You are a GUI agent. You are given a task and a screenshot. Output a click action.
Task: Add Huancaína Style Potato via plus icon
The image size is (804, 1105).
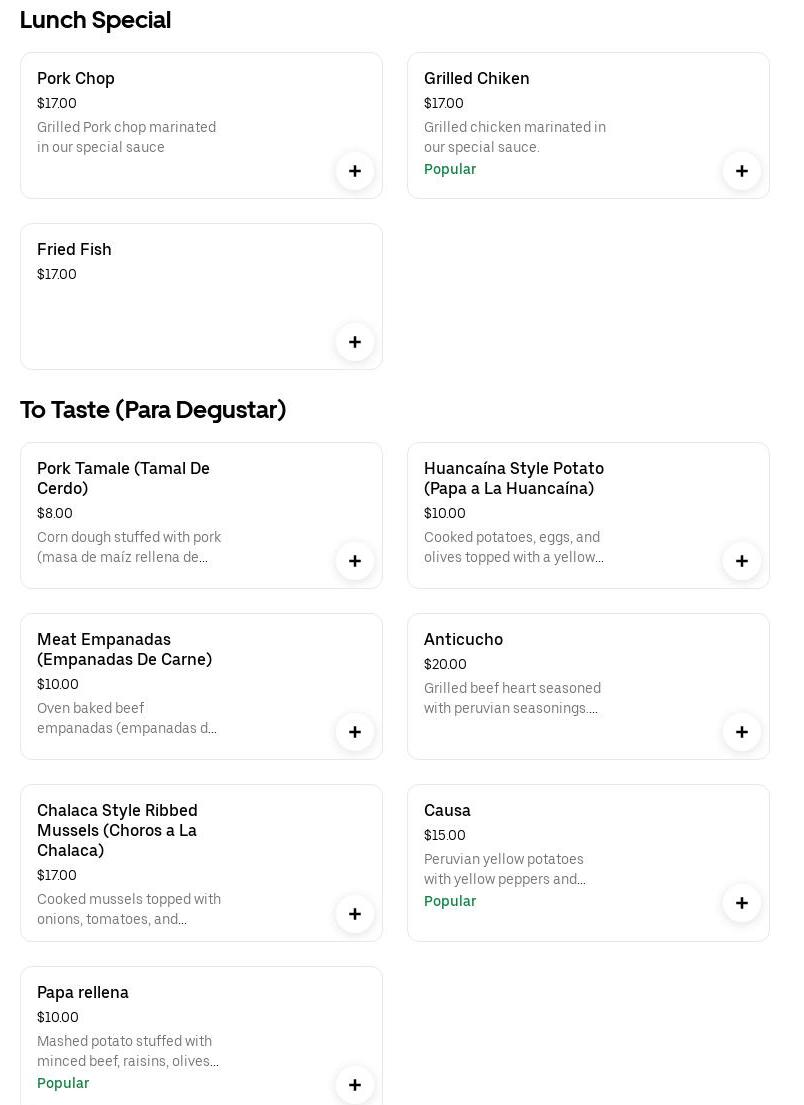tap(742, 561)
